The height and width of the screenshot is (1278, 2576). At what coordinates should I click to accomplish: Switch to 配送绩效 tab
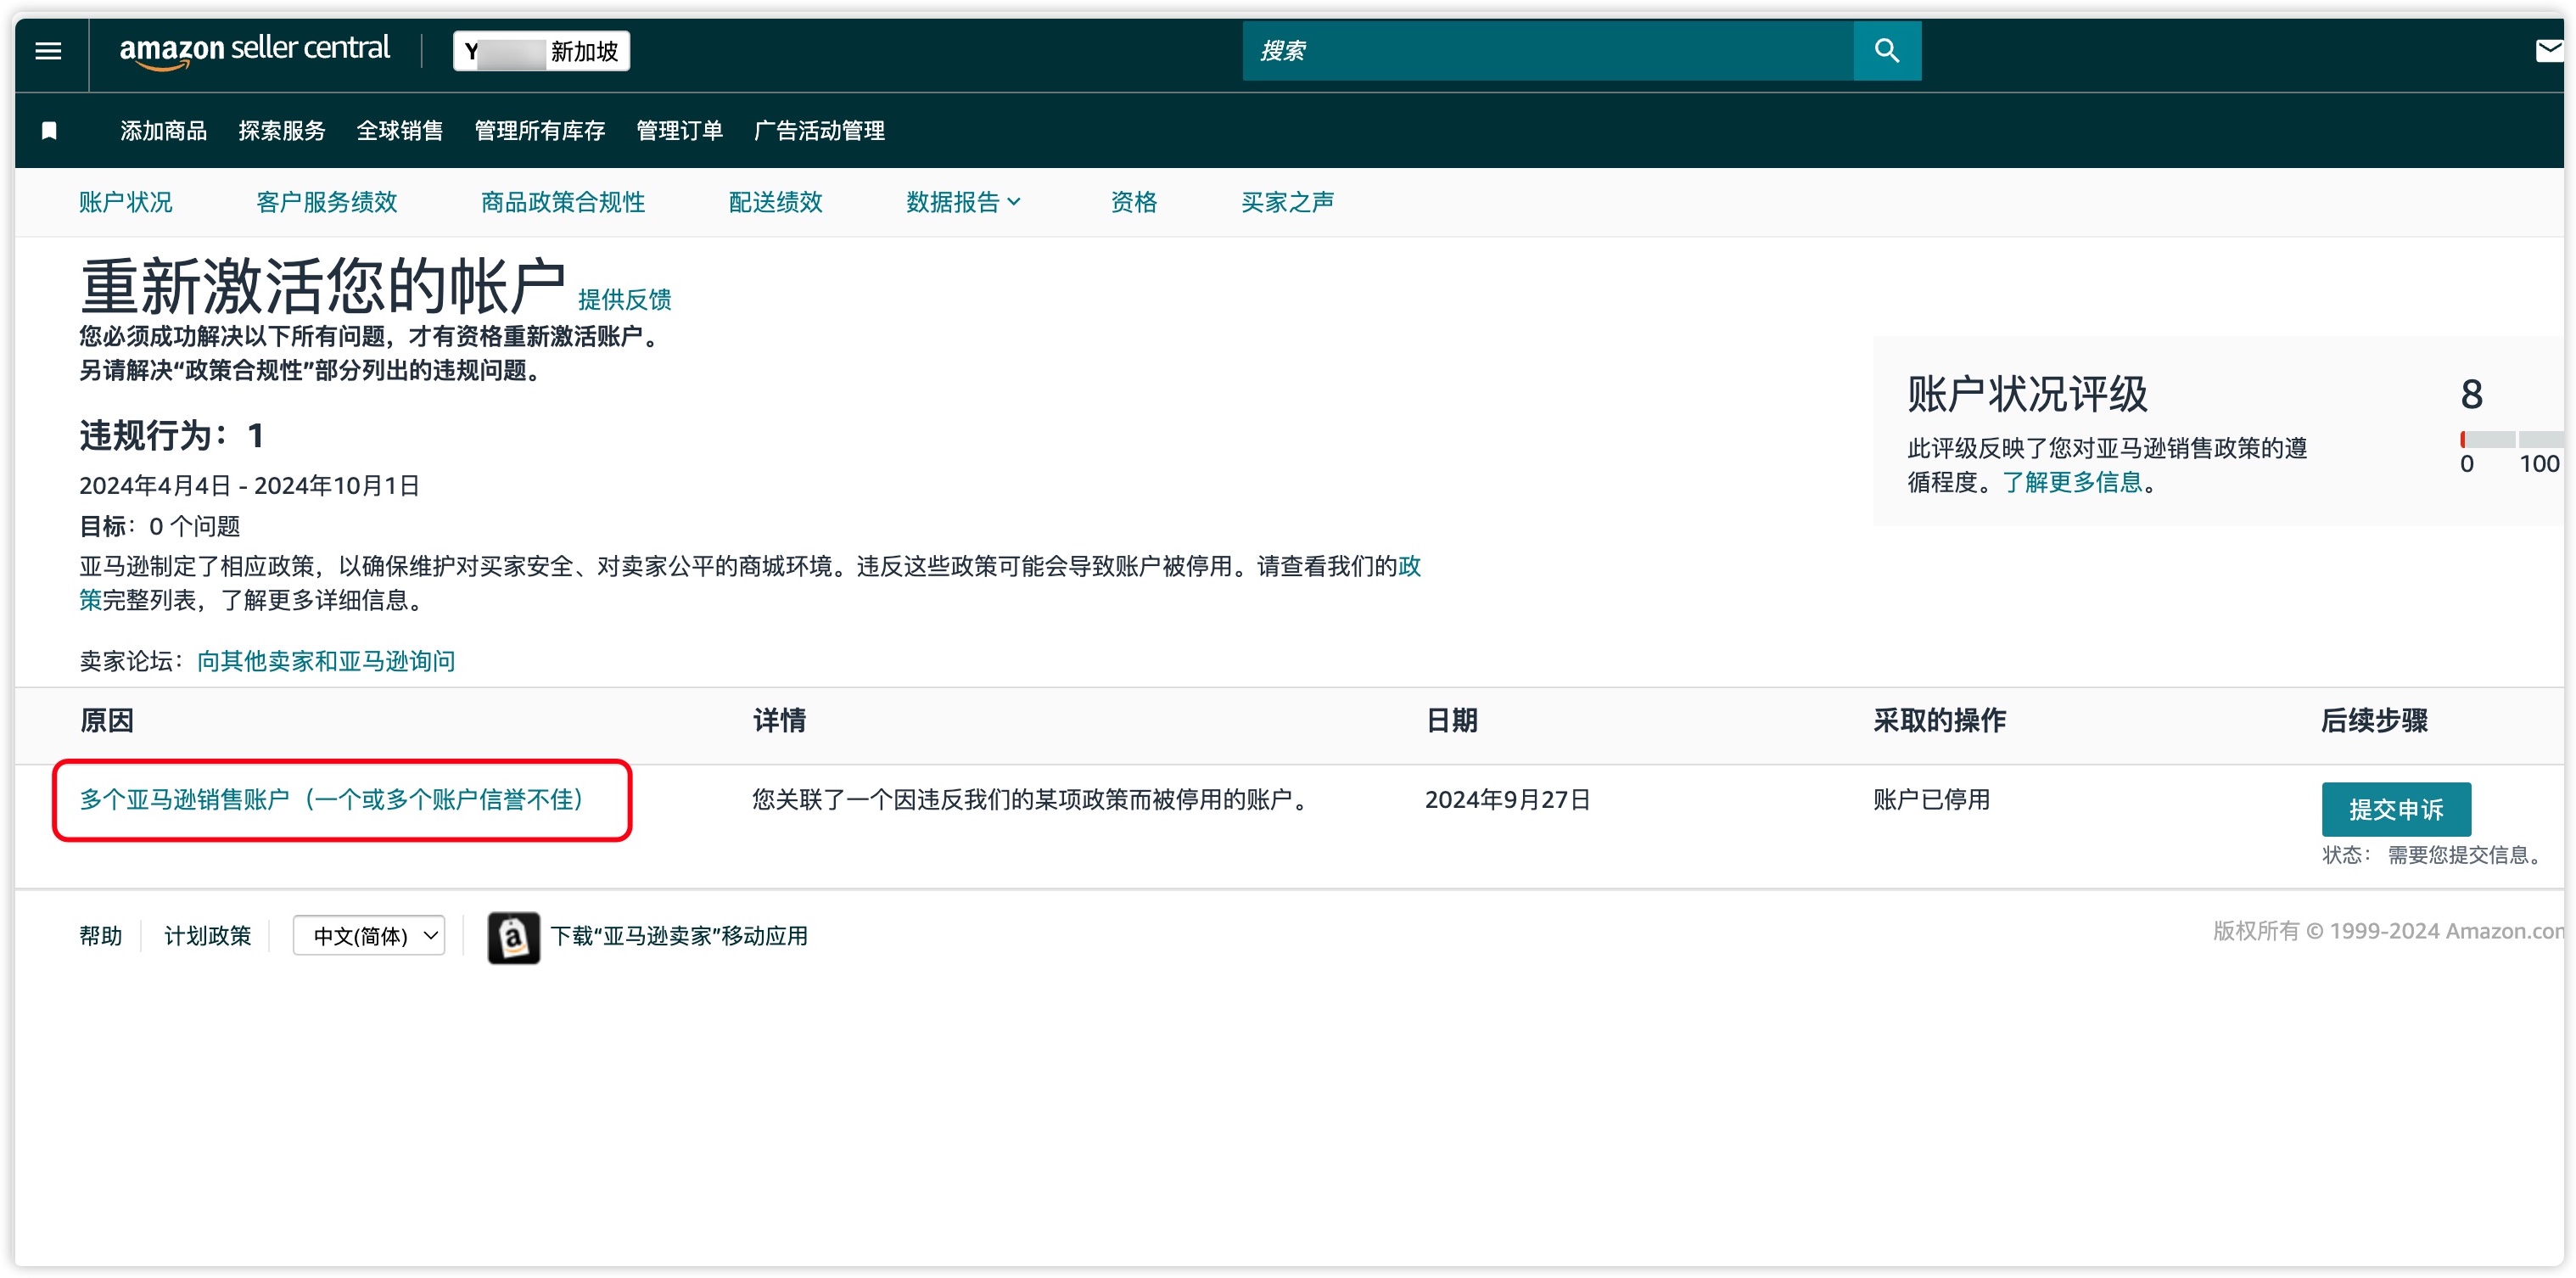click(x=776, y=202)
